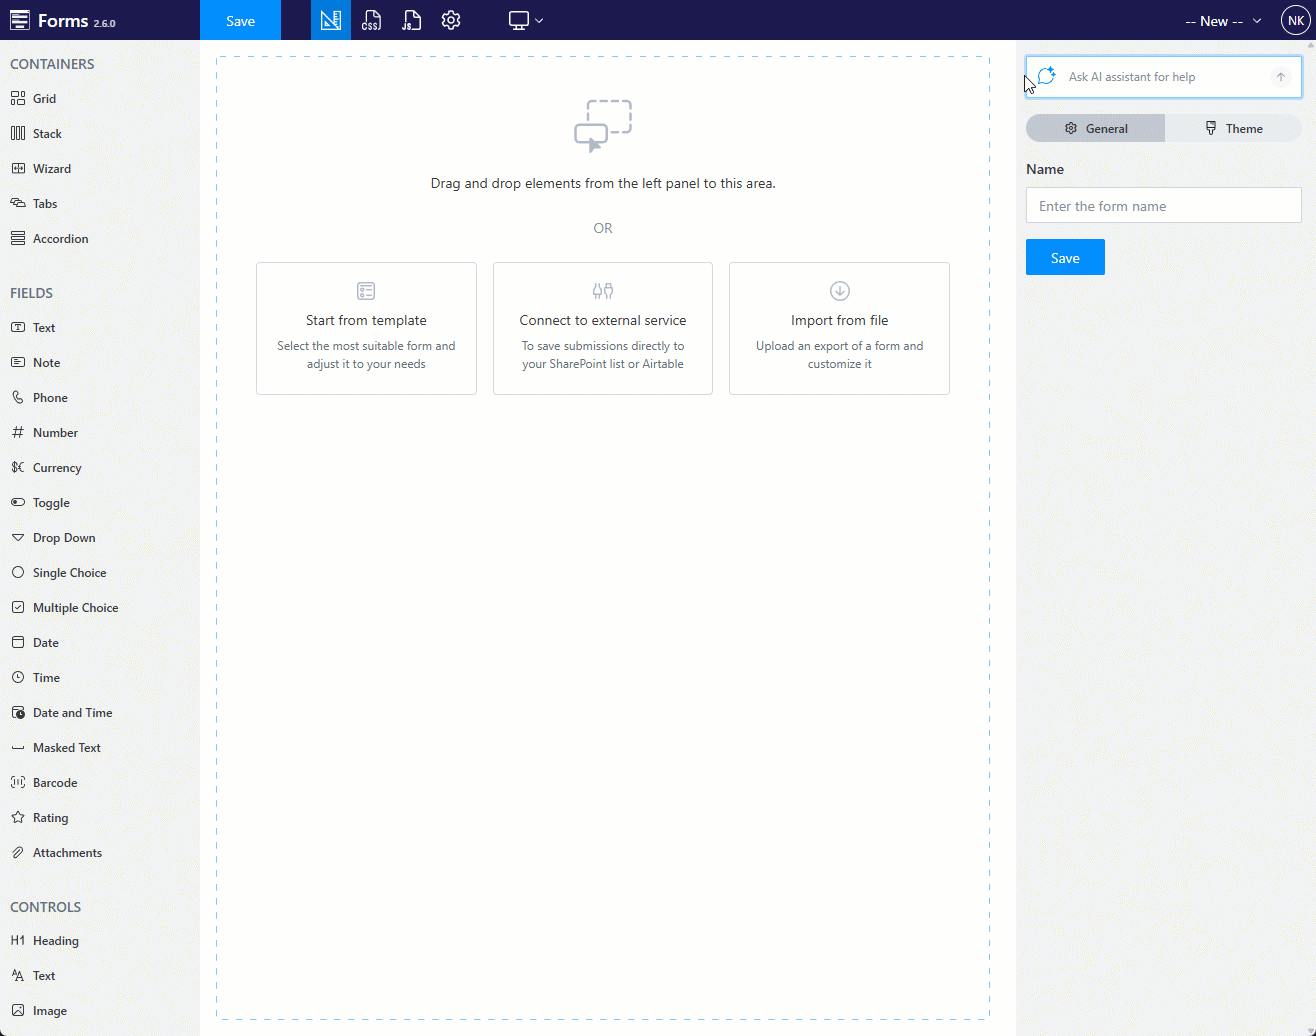Choose Start from template option
This screenshot has height=1036, width=1316.
[x=366, y=328]
